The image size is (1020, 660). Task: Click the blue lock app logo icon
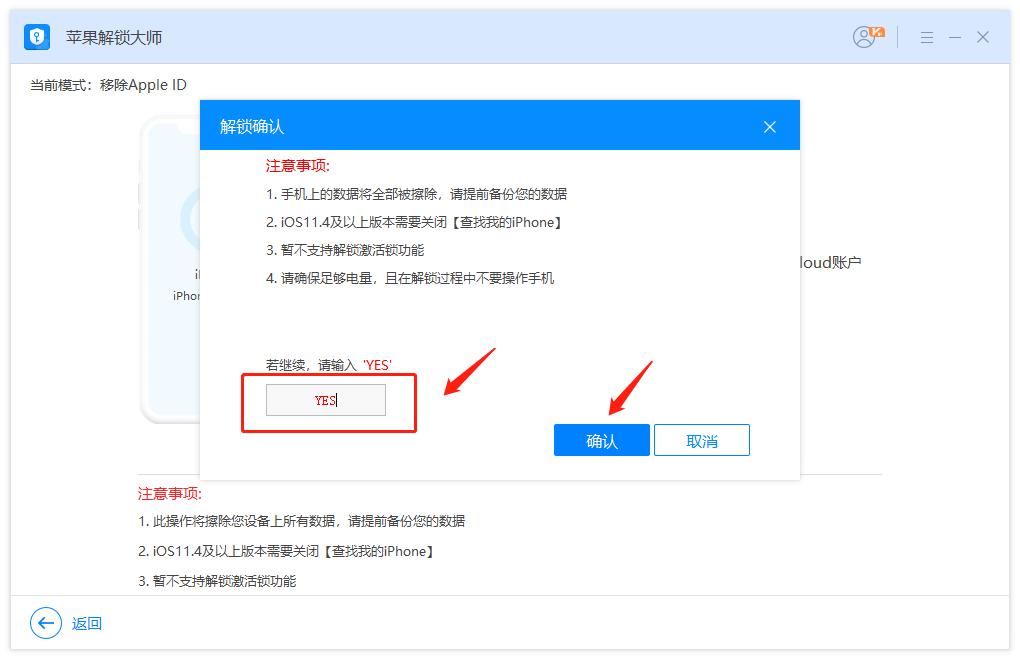tap(37, 37)
